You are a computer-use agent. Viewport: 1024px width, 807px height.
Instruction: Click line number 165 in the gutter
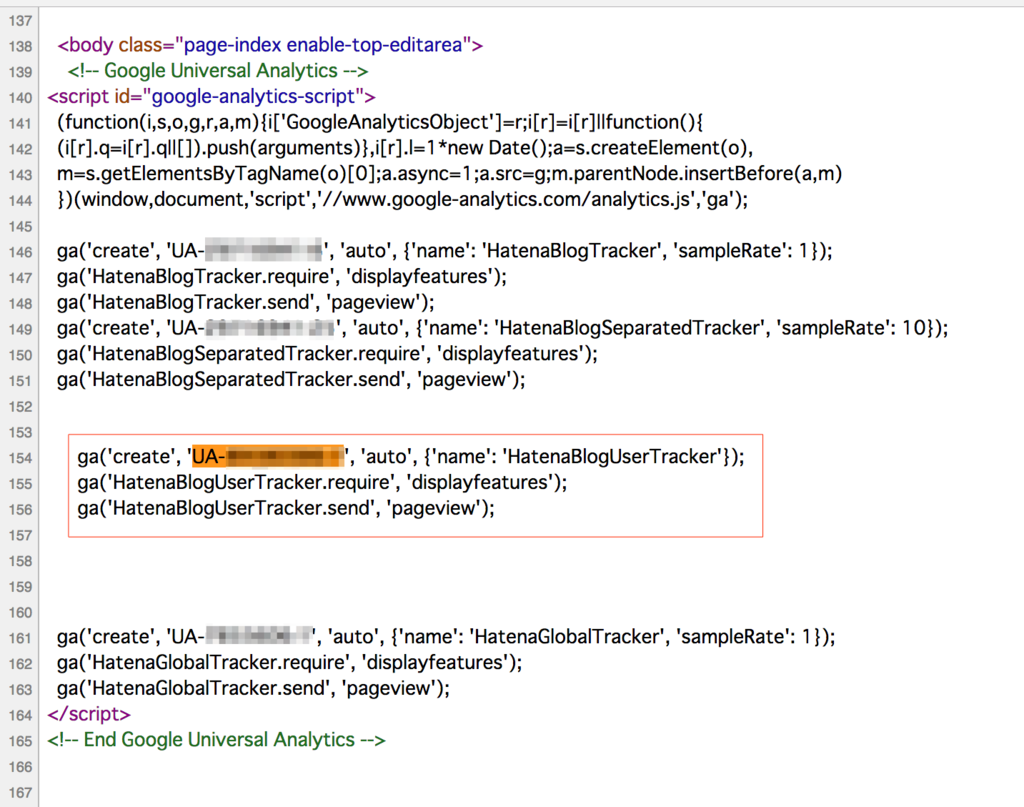pyautogui.click(x=20, y=741)
